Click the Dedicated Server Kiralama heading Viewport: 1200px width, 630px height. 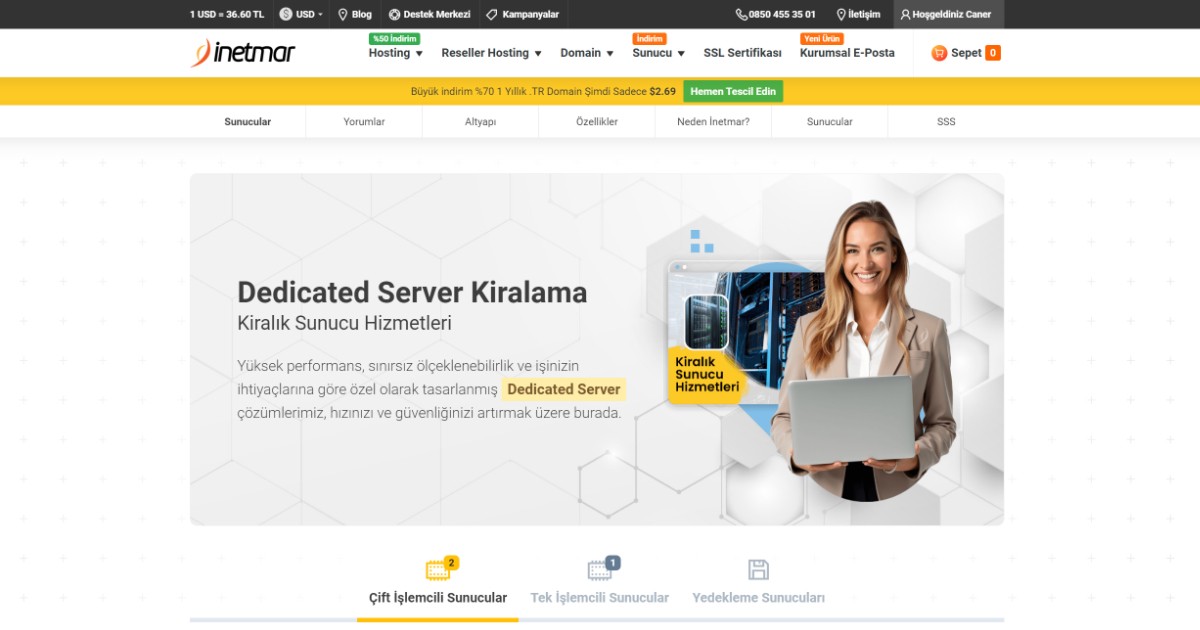coord(412,292)
